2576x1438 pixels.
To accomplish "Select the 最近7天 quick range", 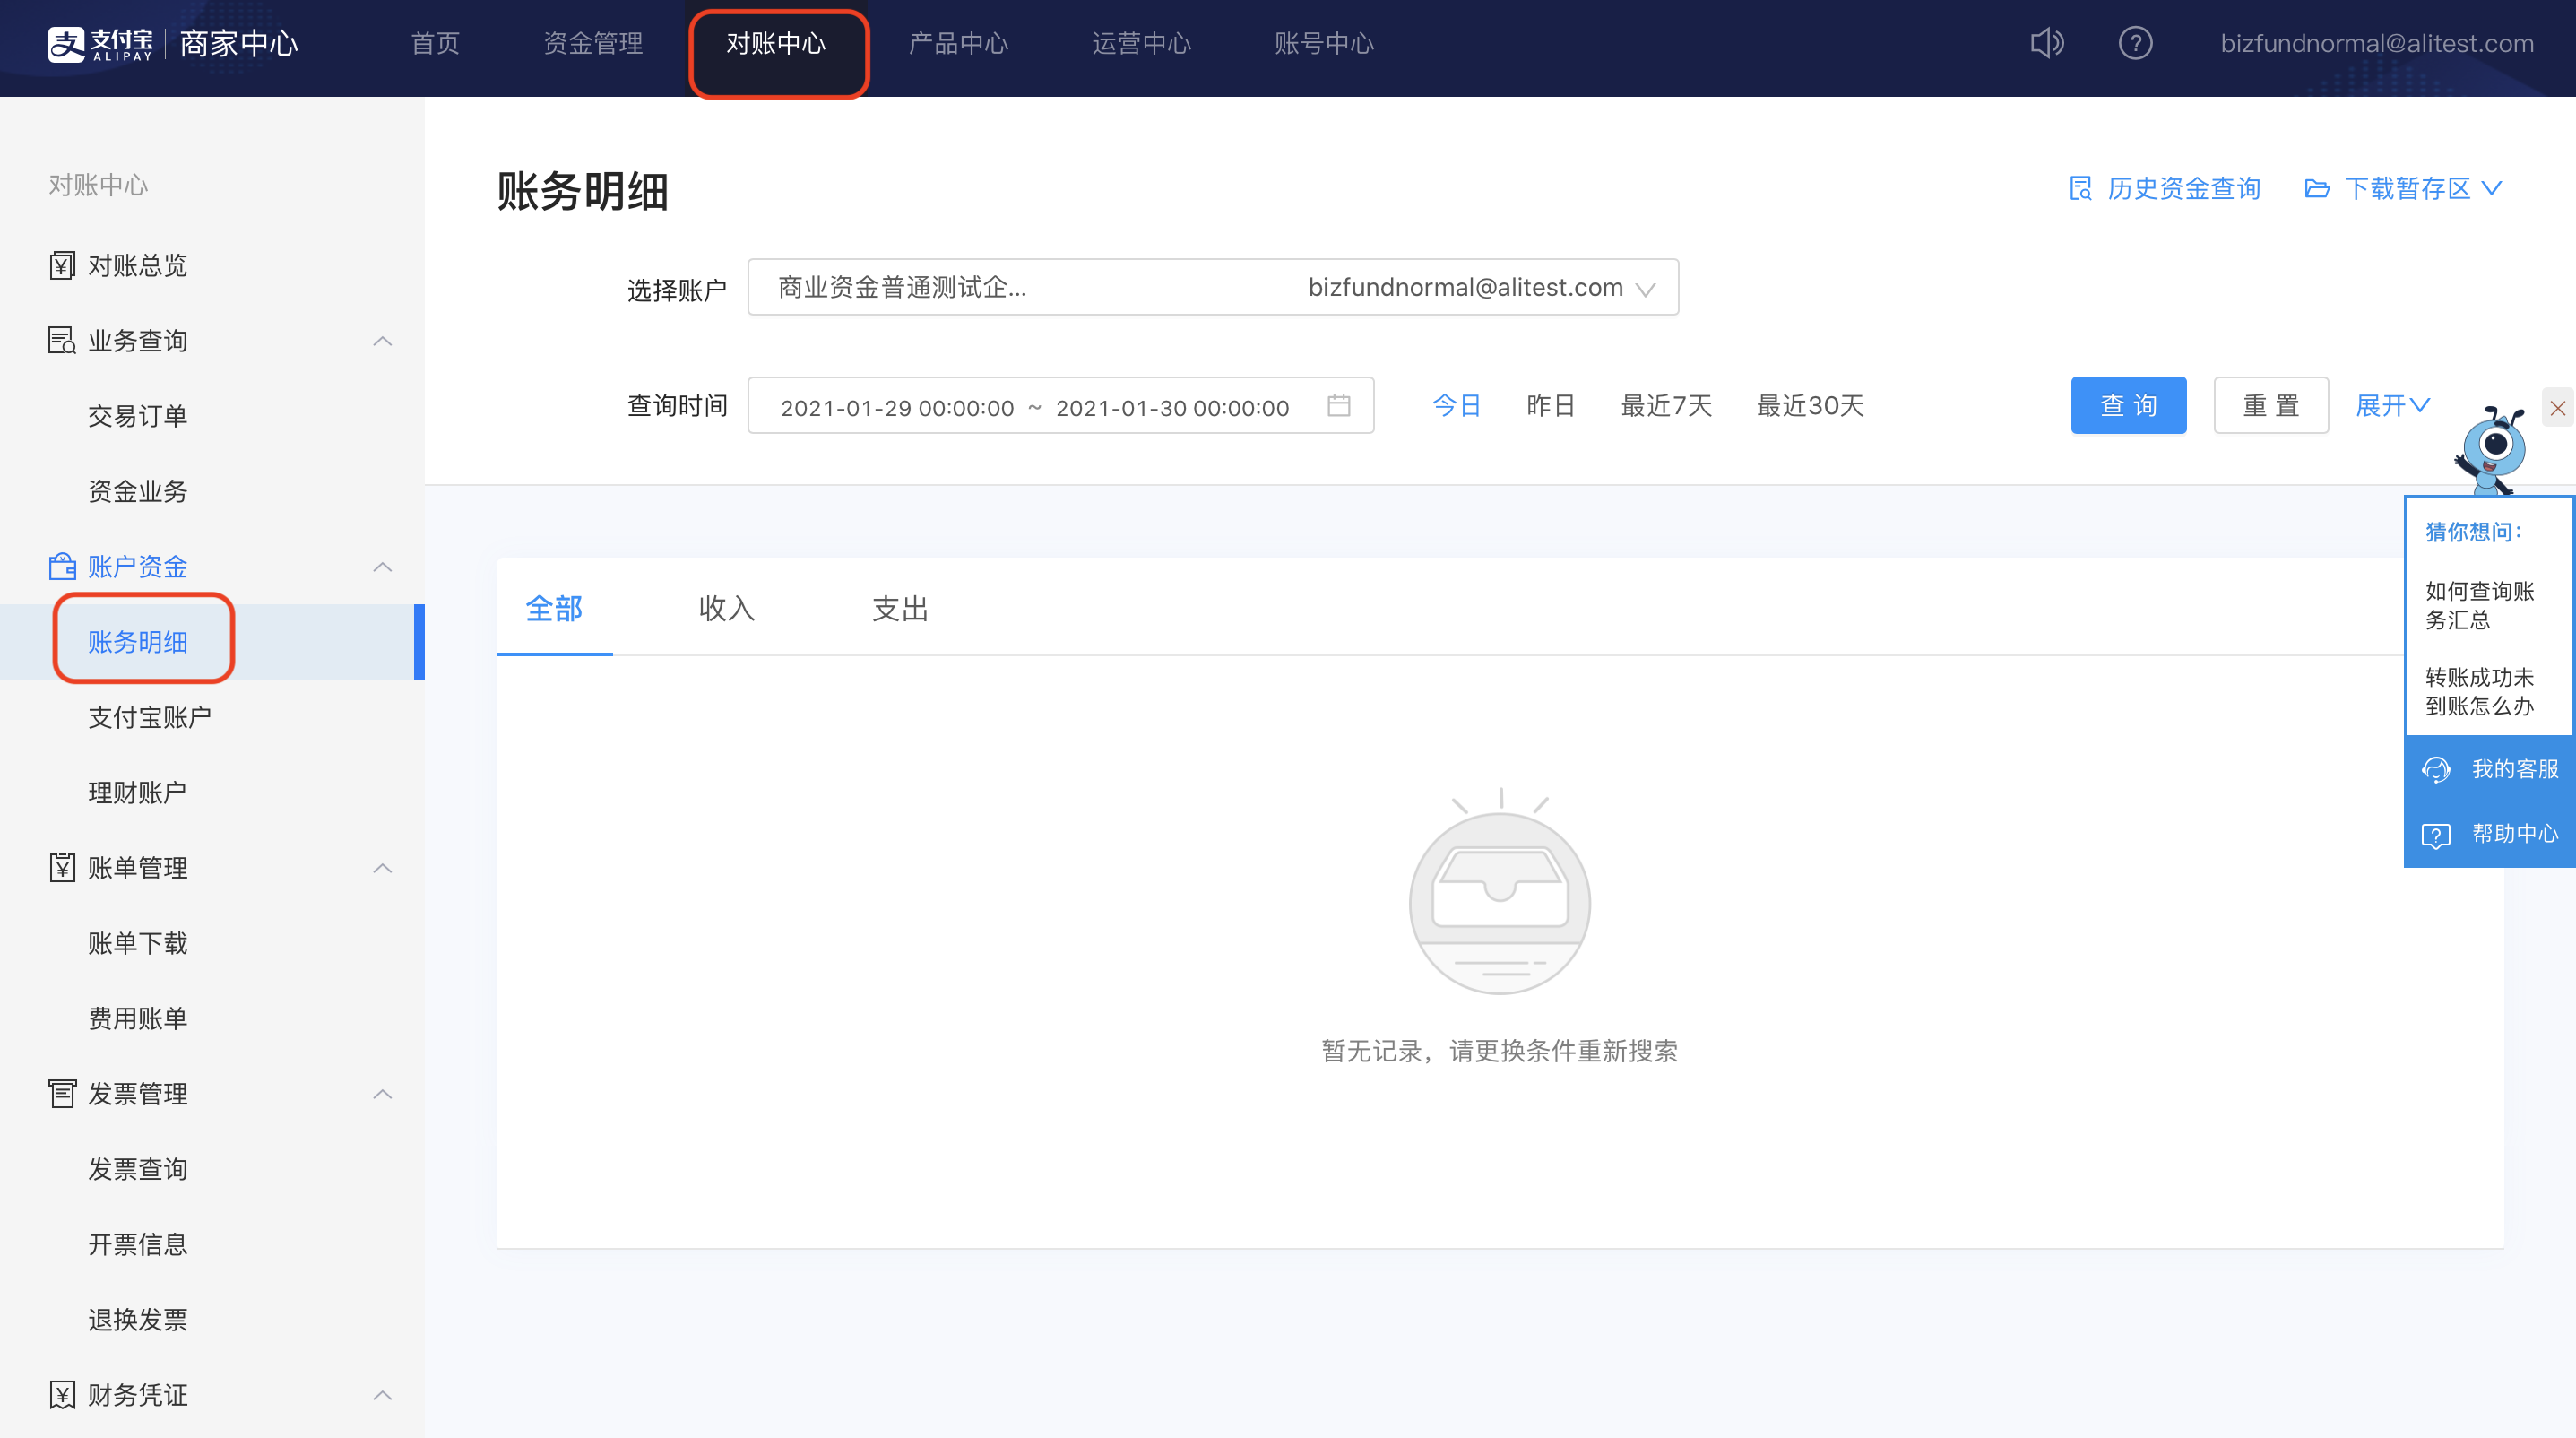I will [x=1666, y=405].
